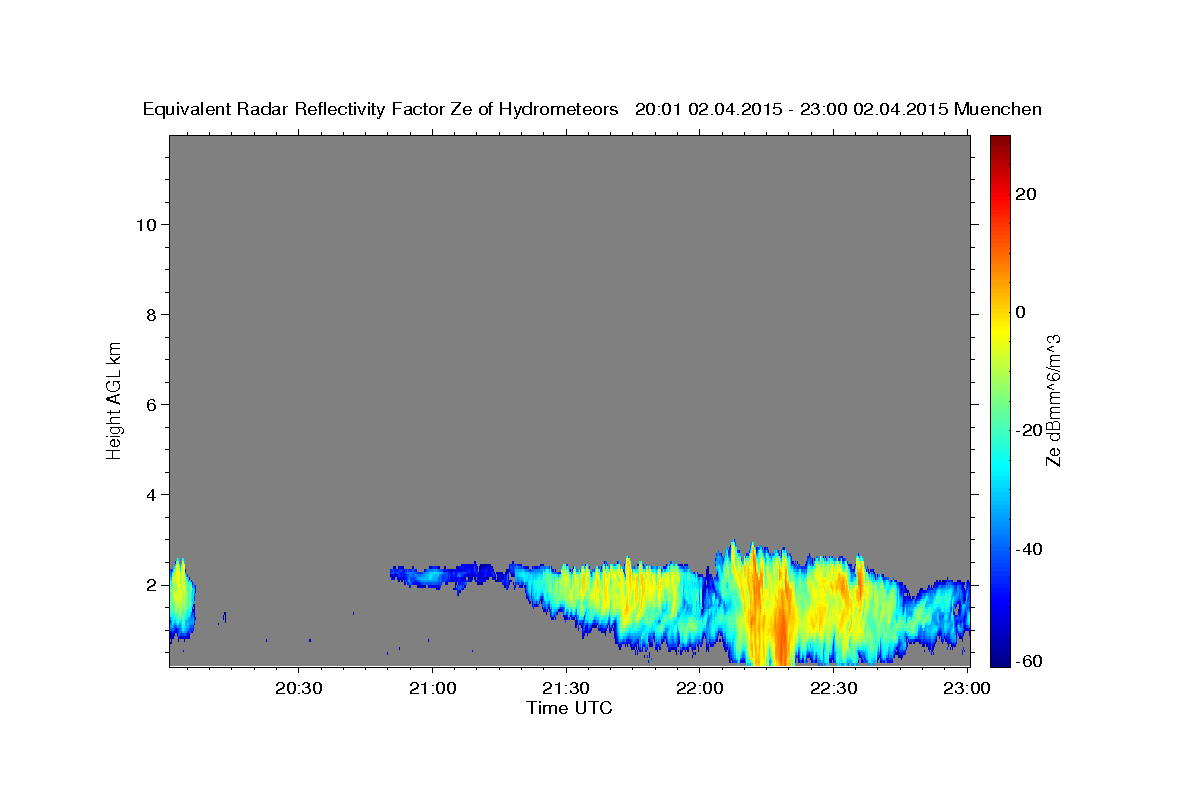Click the date range '20:01 02.04.2015 - 23:00 02.04.2015'

point(792,110)
